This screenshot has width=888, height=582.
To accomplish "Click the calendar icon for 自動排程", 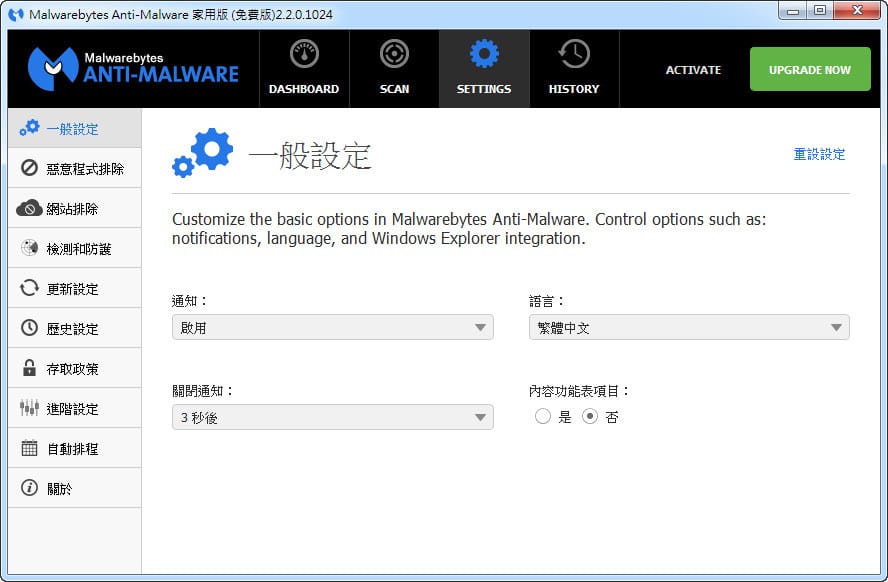I will (29, 448).
